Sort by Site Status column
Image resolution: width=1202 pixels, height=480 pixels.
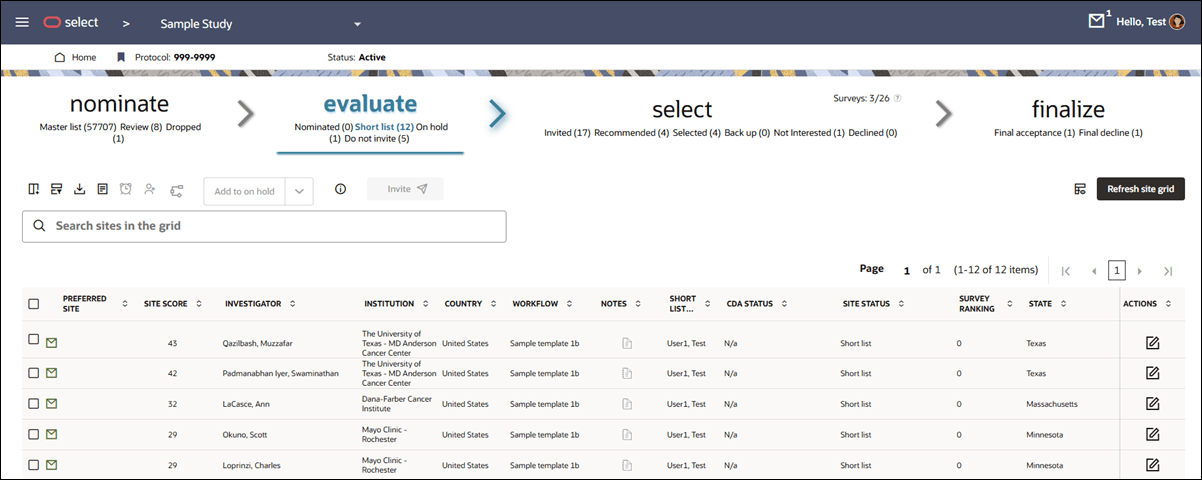[899, 304]
